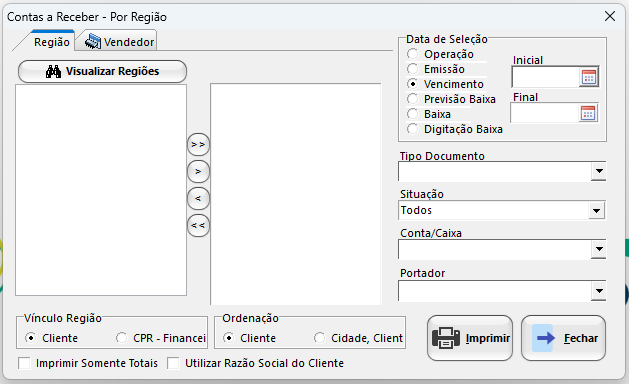The image size is (629, 384).
Task: Select the Região tab
Action: (x=51, y=42)
